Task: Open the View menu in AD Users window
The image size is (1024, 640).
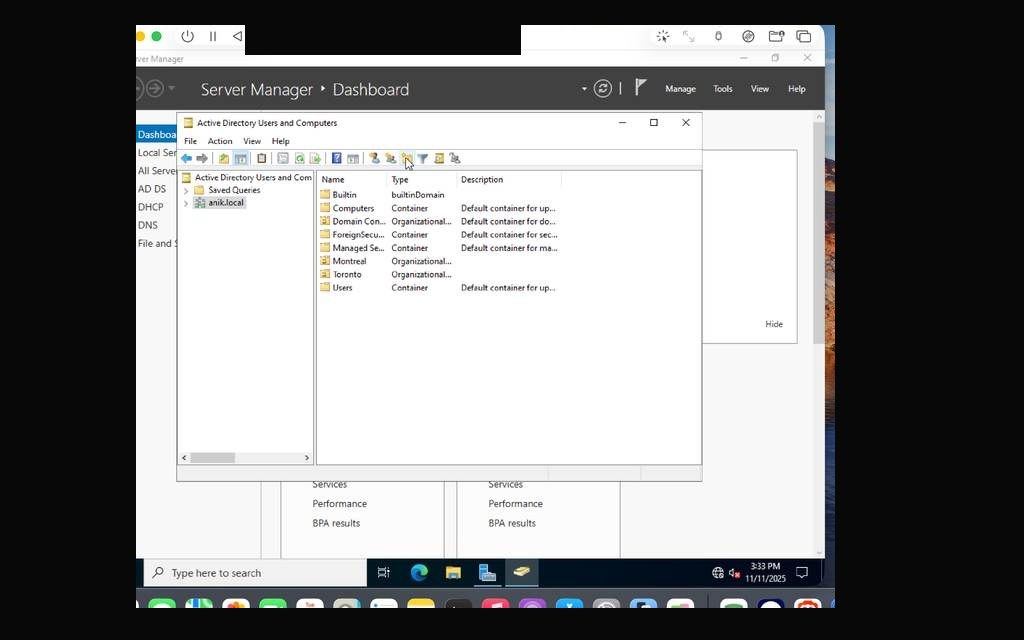Action: click(x=252, y=141)
